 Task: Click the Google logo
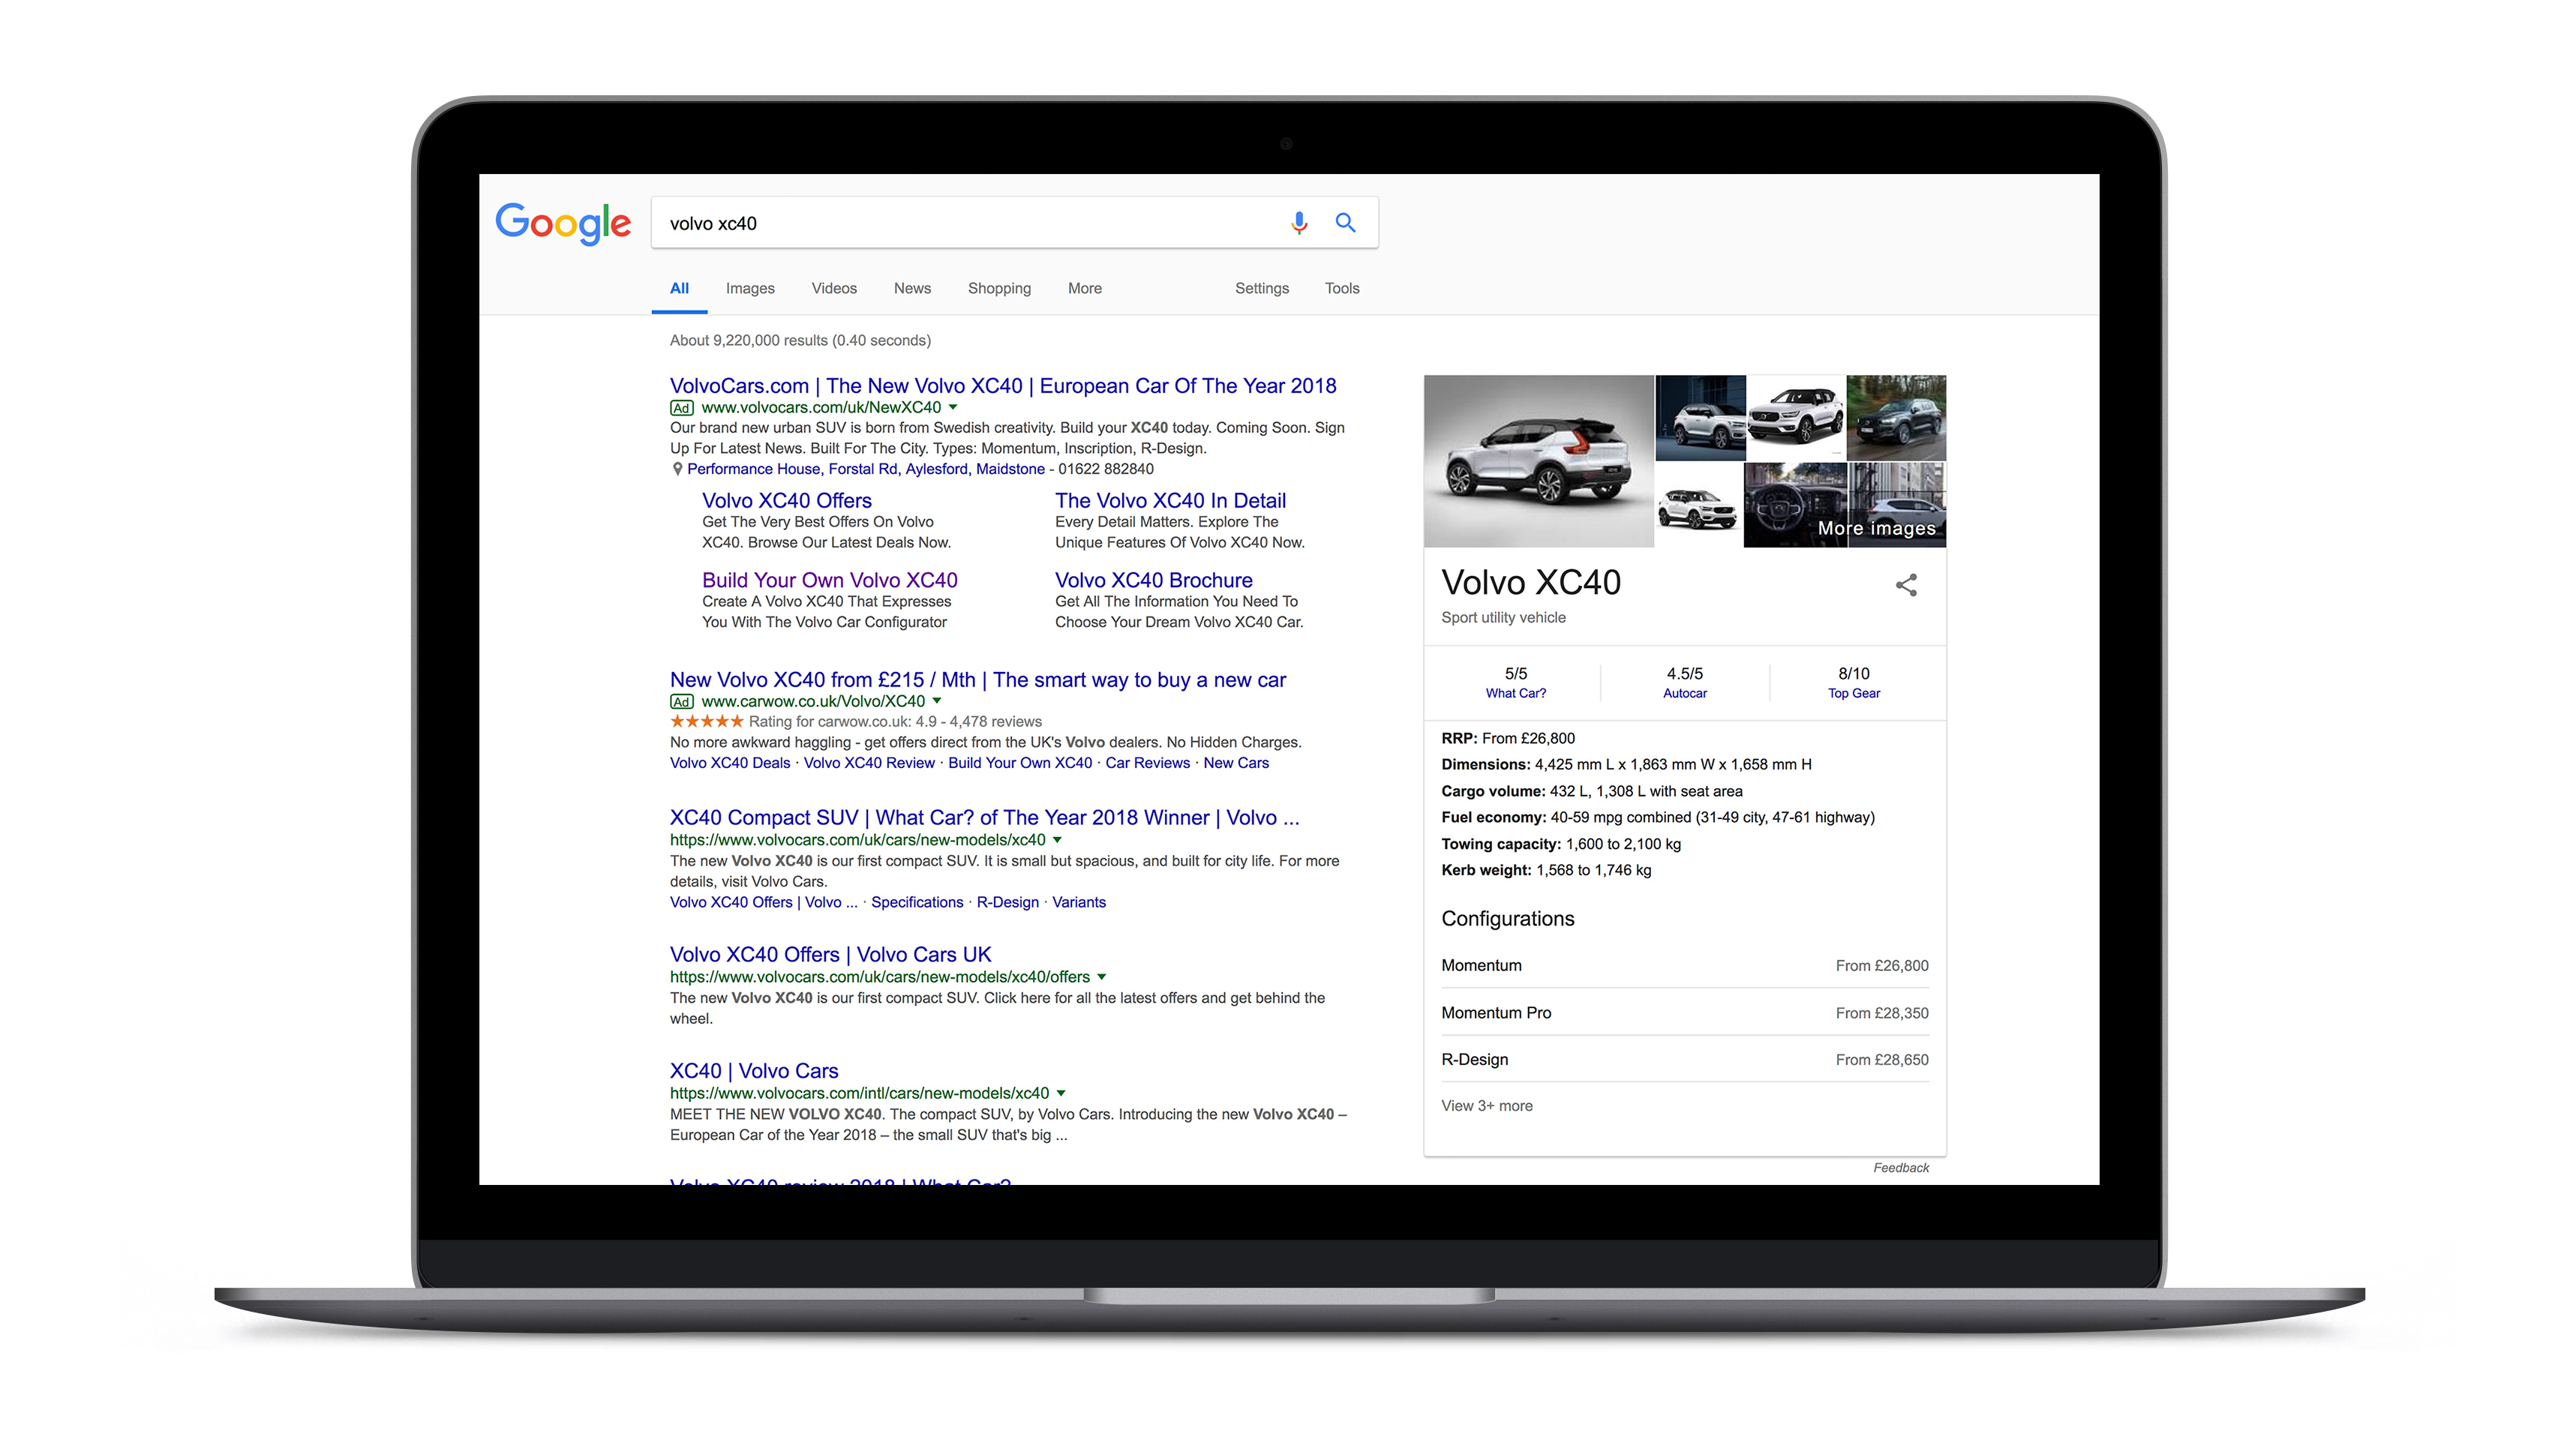point(563,222)
